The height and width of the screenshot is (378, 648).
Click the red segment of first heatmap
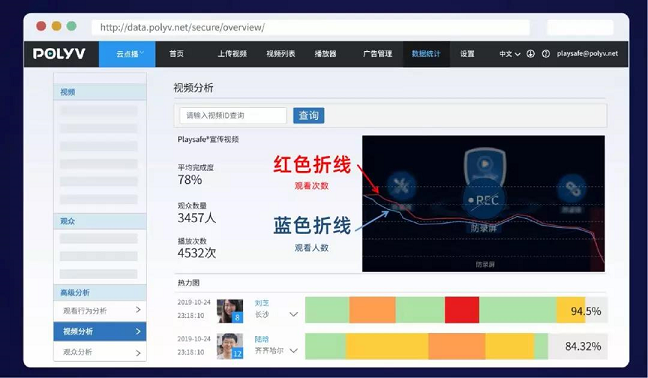(462, 310)
